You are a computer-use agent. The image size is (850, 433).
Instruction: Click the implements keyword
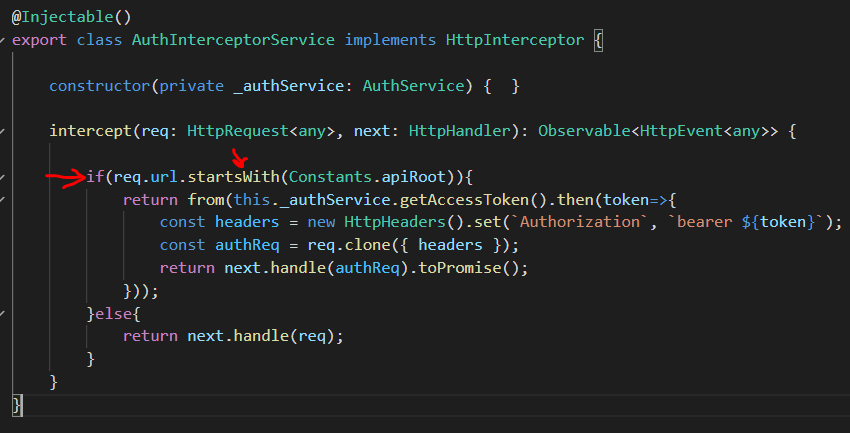point(390,40)
